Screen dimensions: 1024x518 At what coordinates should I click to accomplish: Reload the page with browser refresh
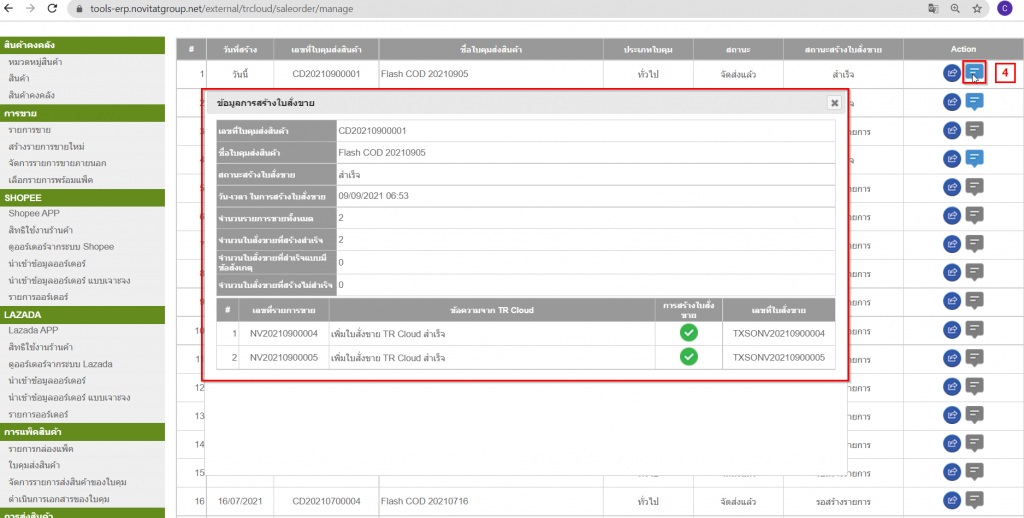(x=56, y=8)
